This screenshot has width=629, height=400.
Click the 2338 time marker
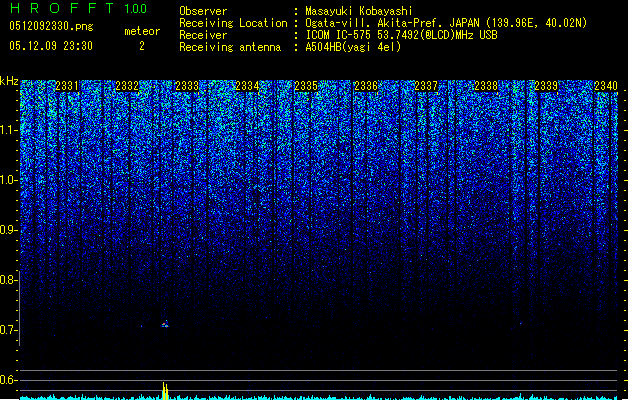486,86
